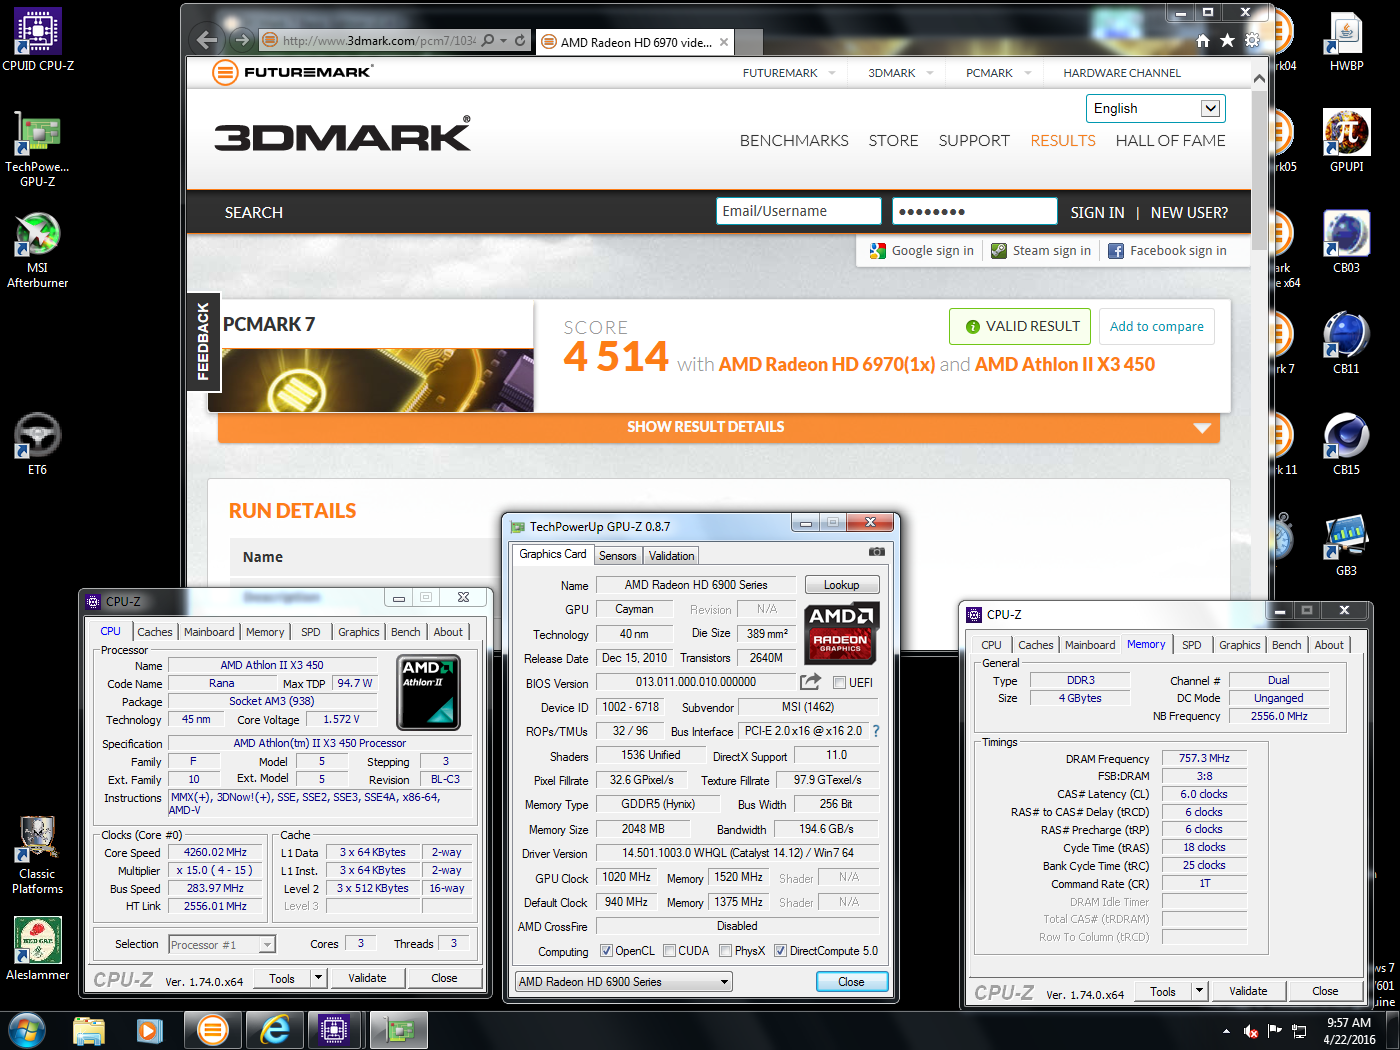The height and width of the screenshot is (1050, 1400).
Task: Toggle OpenCL checkbox in GPU-Z
Action: click(x=606, y=951)
